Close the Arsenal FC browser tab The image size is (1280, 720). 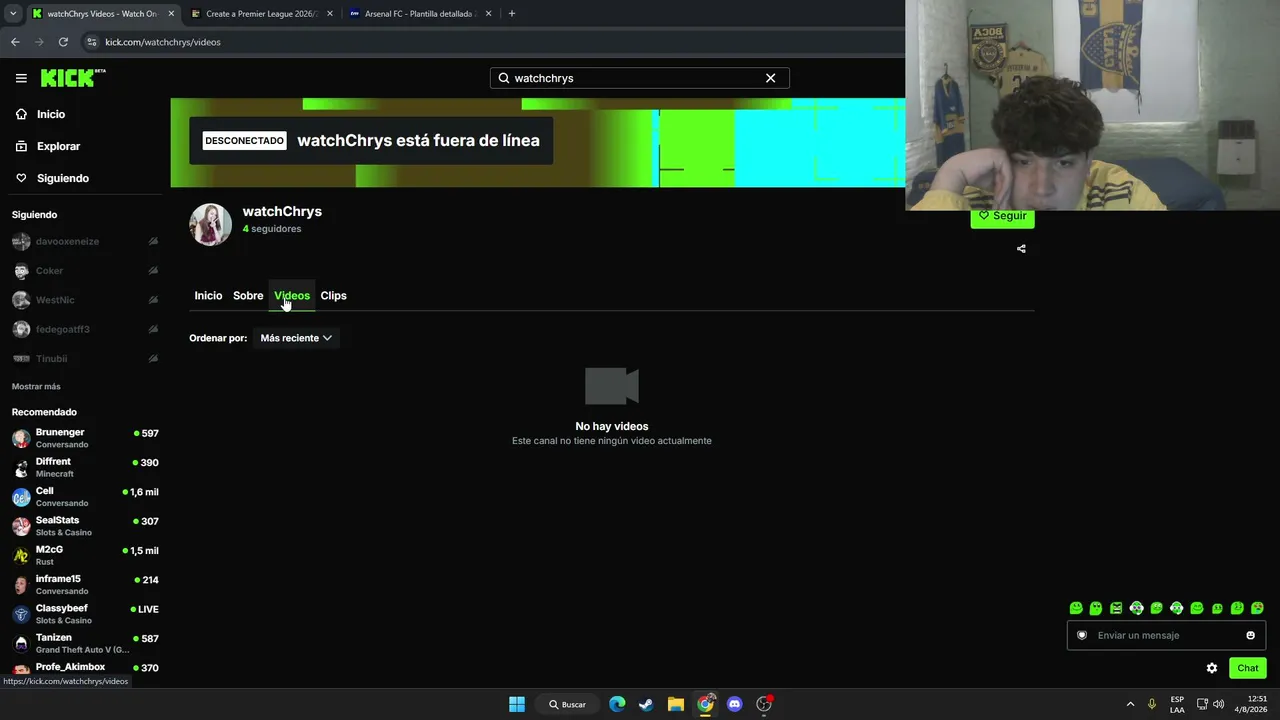pyautogui.click(x=488, y=14)
